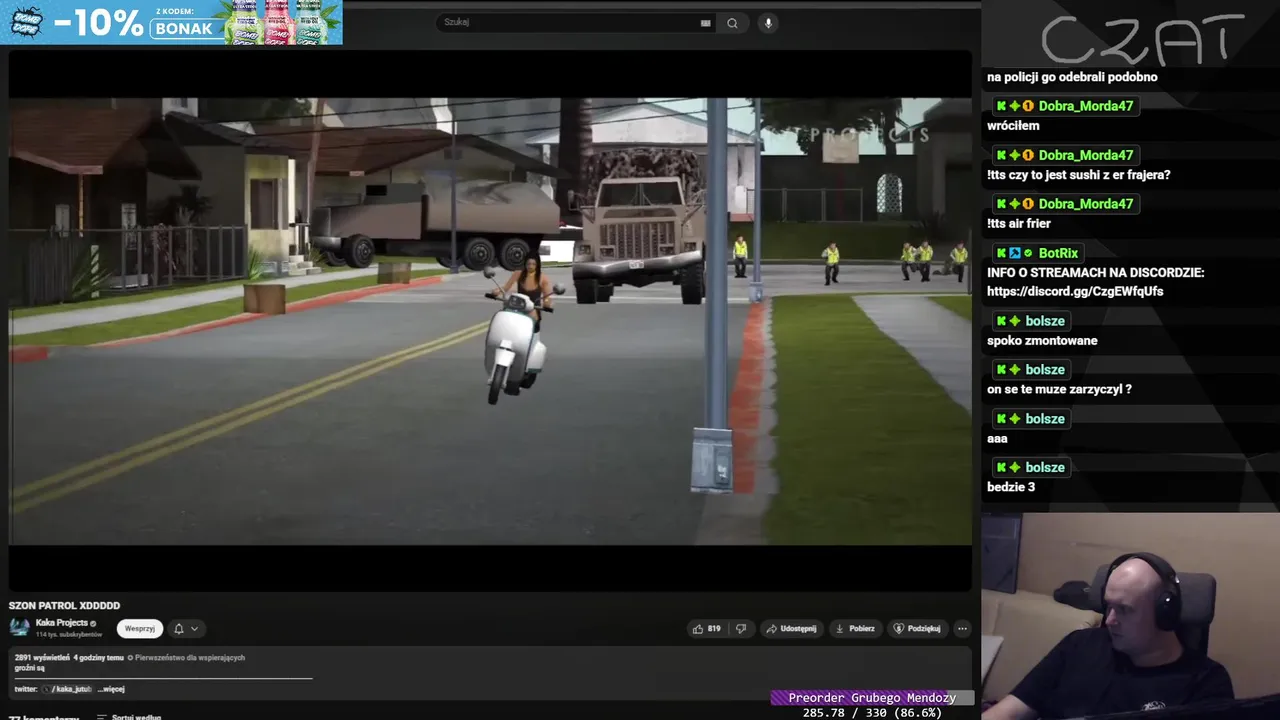Click the 2891 wyświetleń view count

[42, 658]
